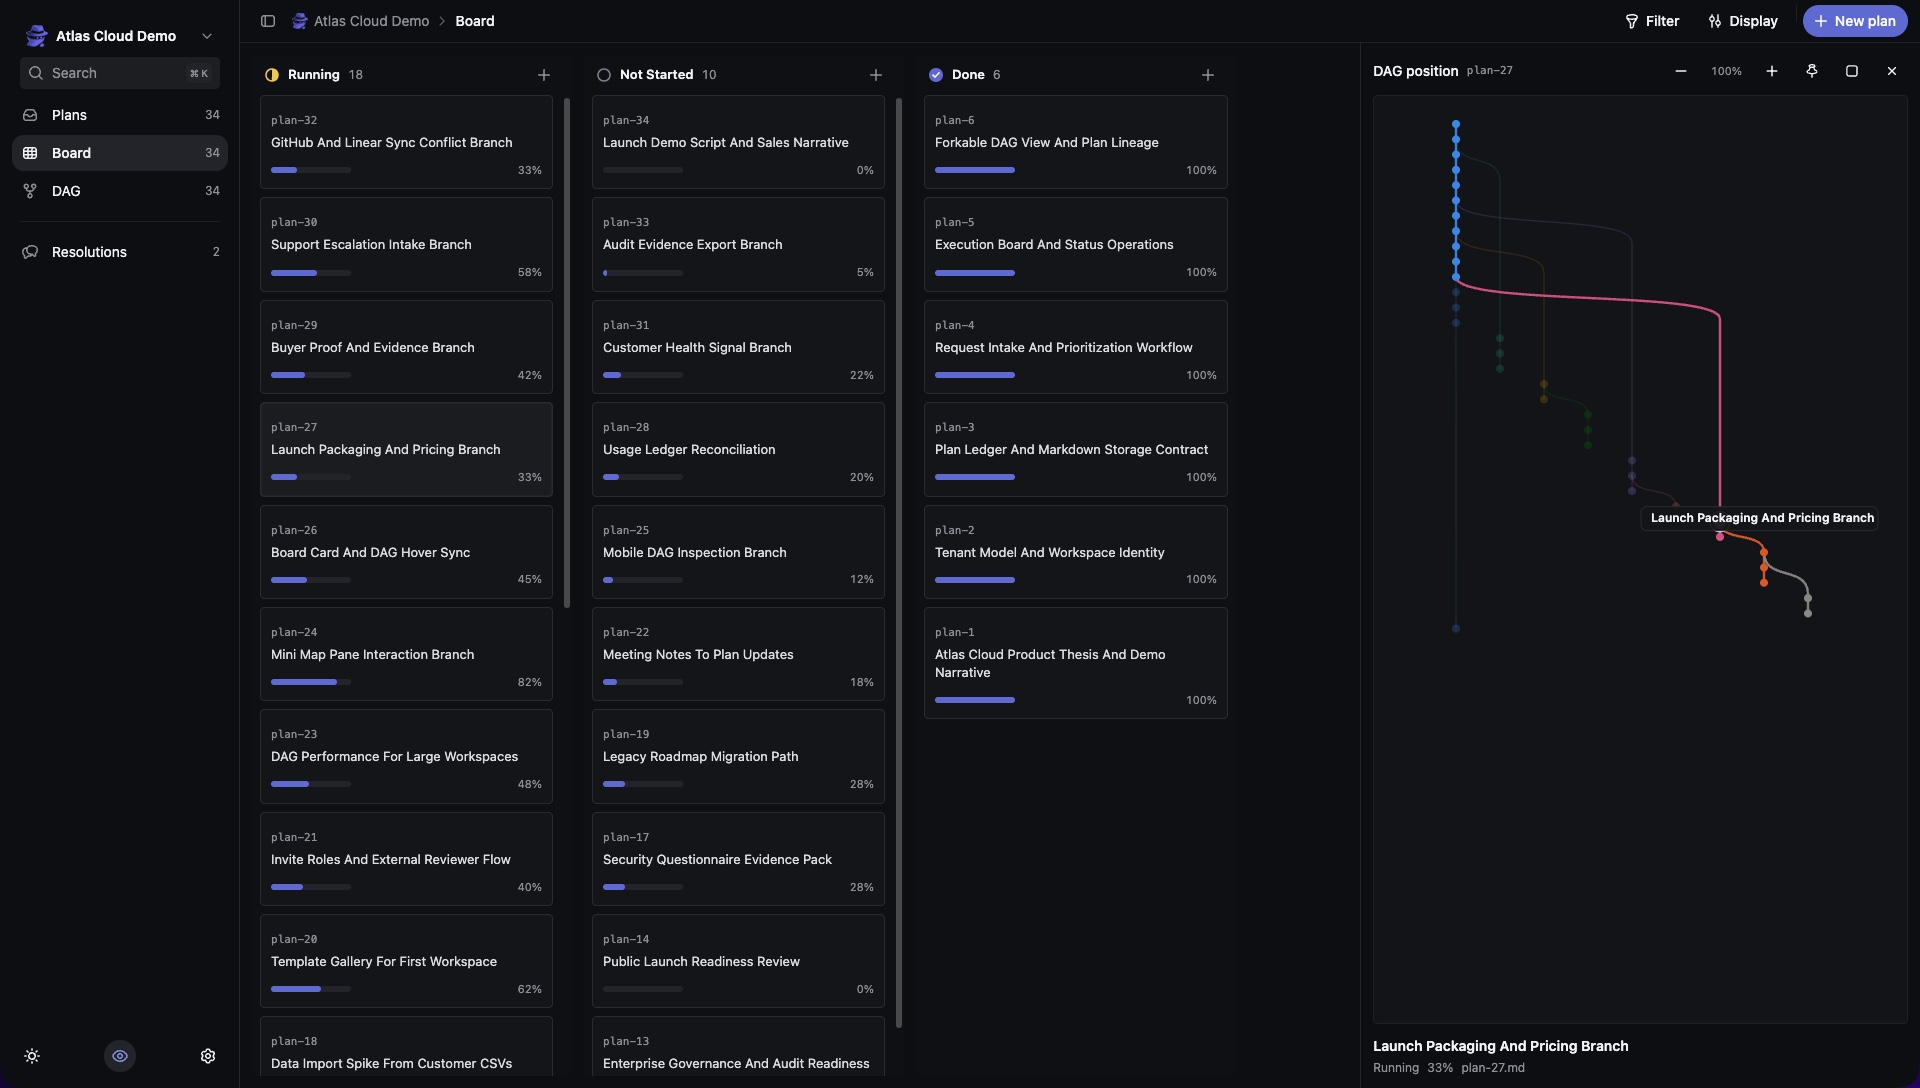Image resolution: width=1920 pixels, height=1088 pixels.
Task: Click the Display button label
Action: tap(1753, 21)
